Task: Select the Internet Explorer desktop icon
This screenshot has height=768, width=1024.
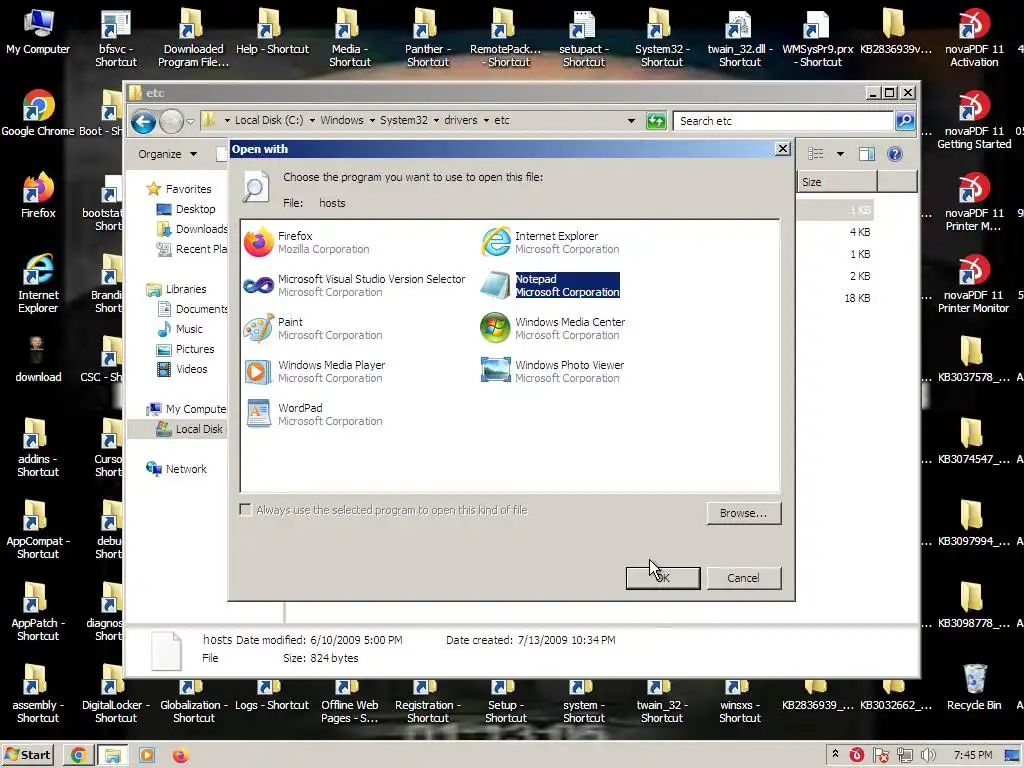Action: pyautogui.click(x=38, y=284)
